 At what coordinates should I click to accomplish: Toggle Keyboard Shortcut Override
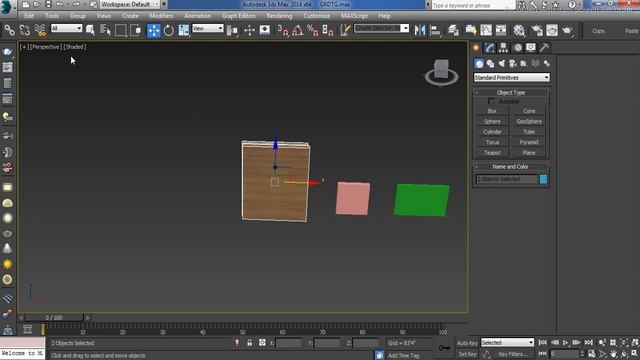264,30
